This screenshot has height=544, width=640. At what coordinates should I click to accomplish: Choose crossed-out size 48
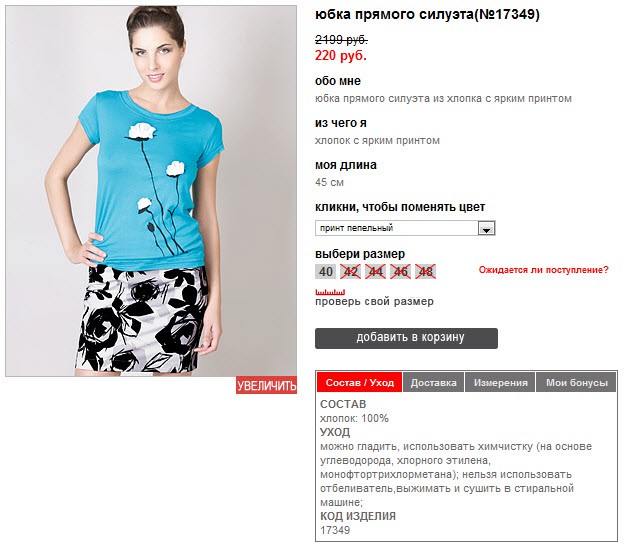click(425, 272)
